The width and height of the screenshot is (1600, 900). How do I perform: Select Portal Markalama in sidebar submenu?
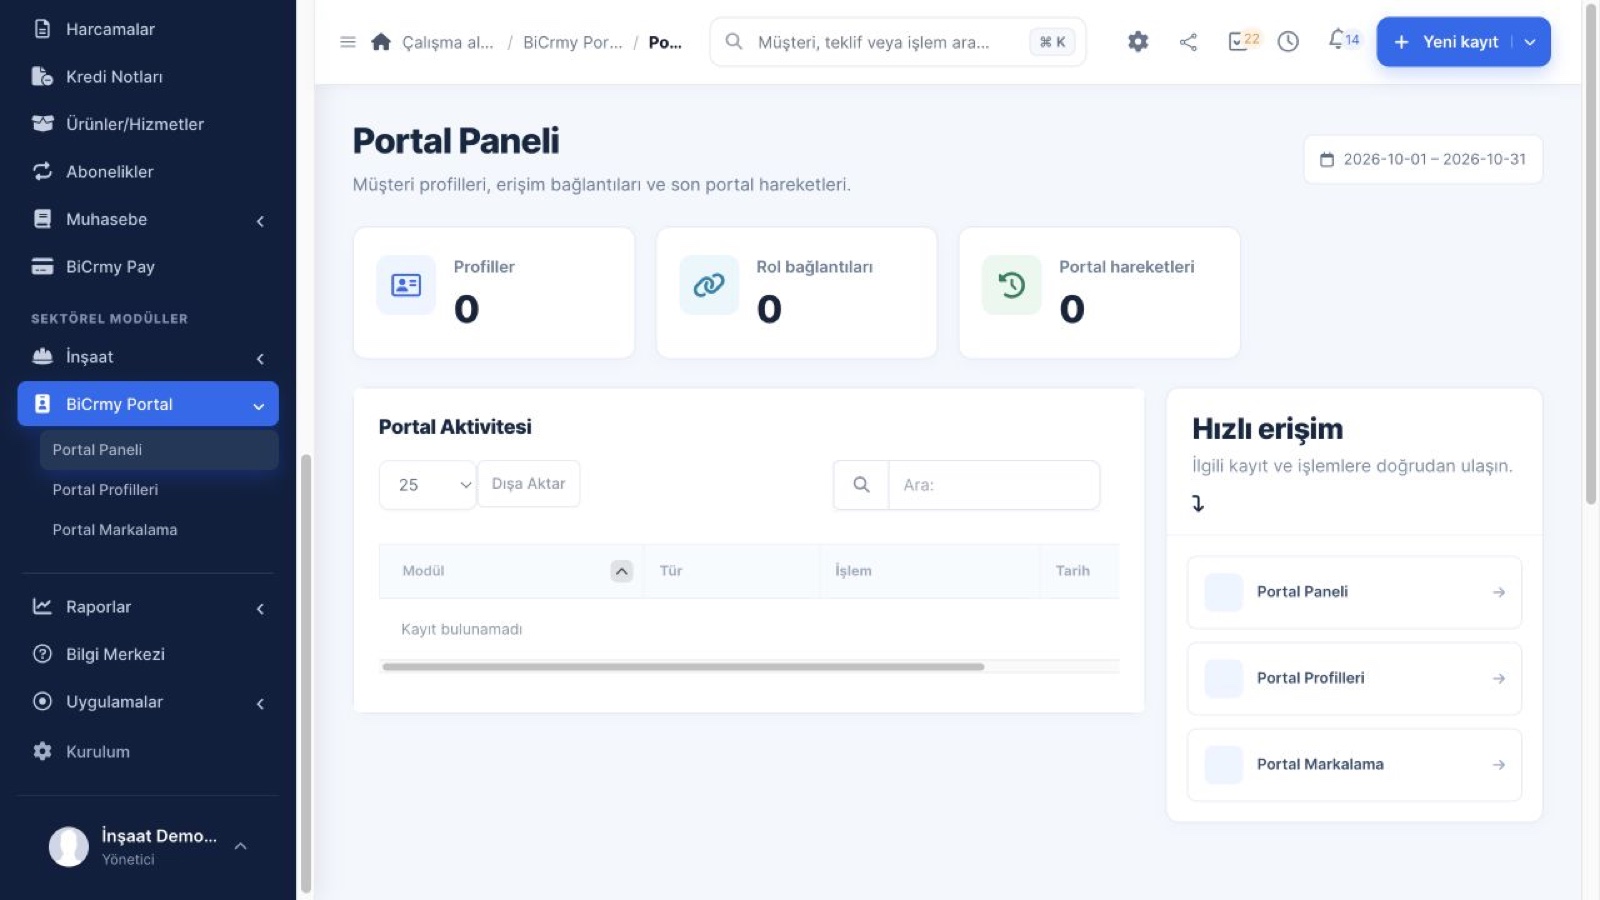pos(159,530)
